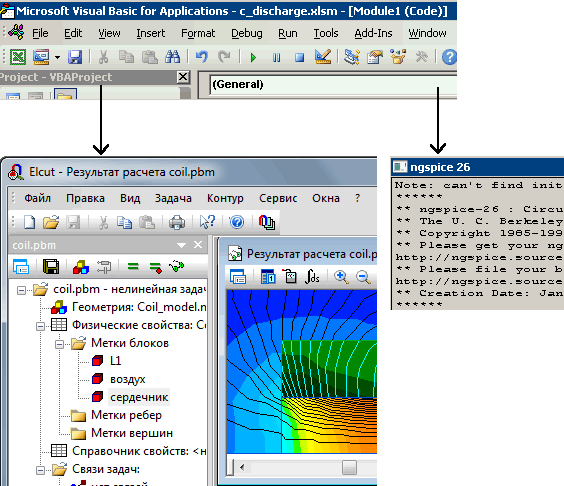Open Find with binoculars icon

173,57
